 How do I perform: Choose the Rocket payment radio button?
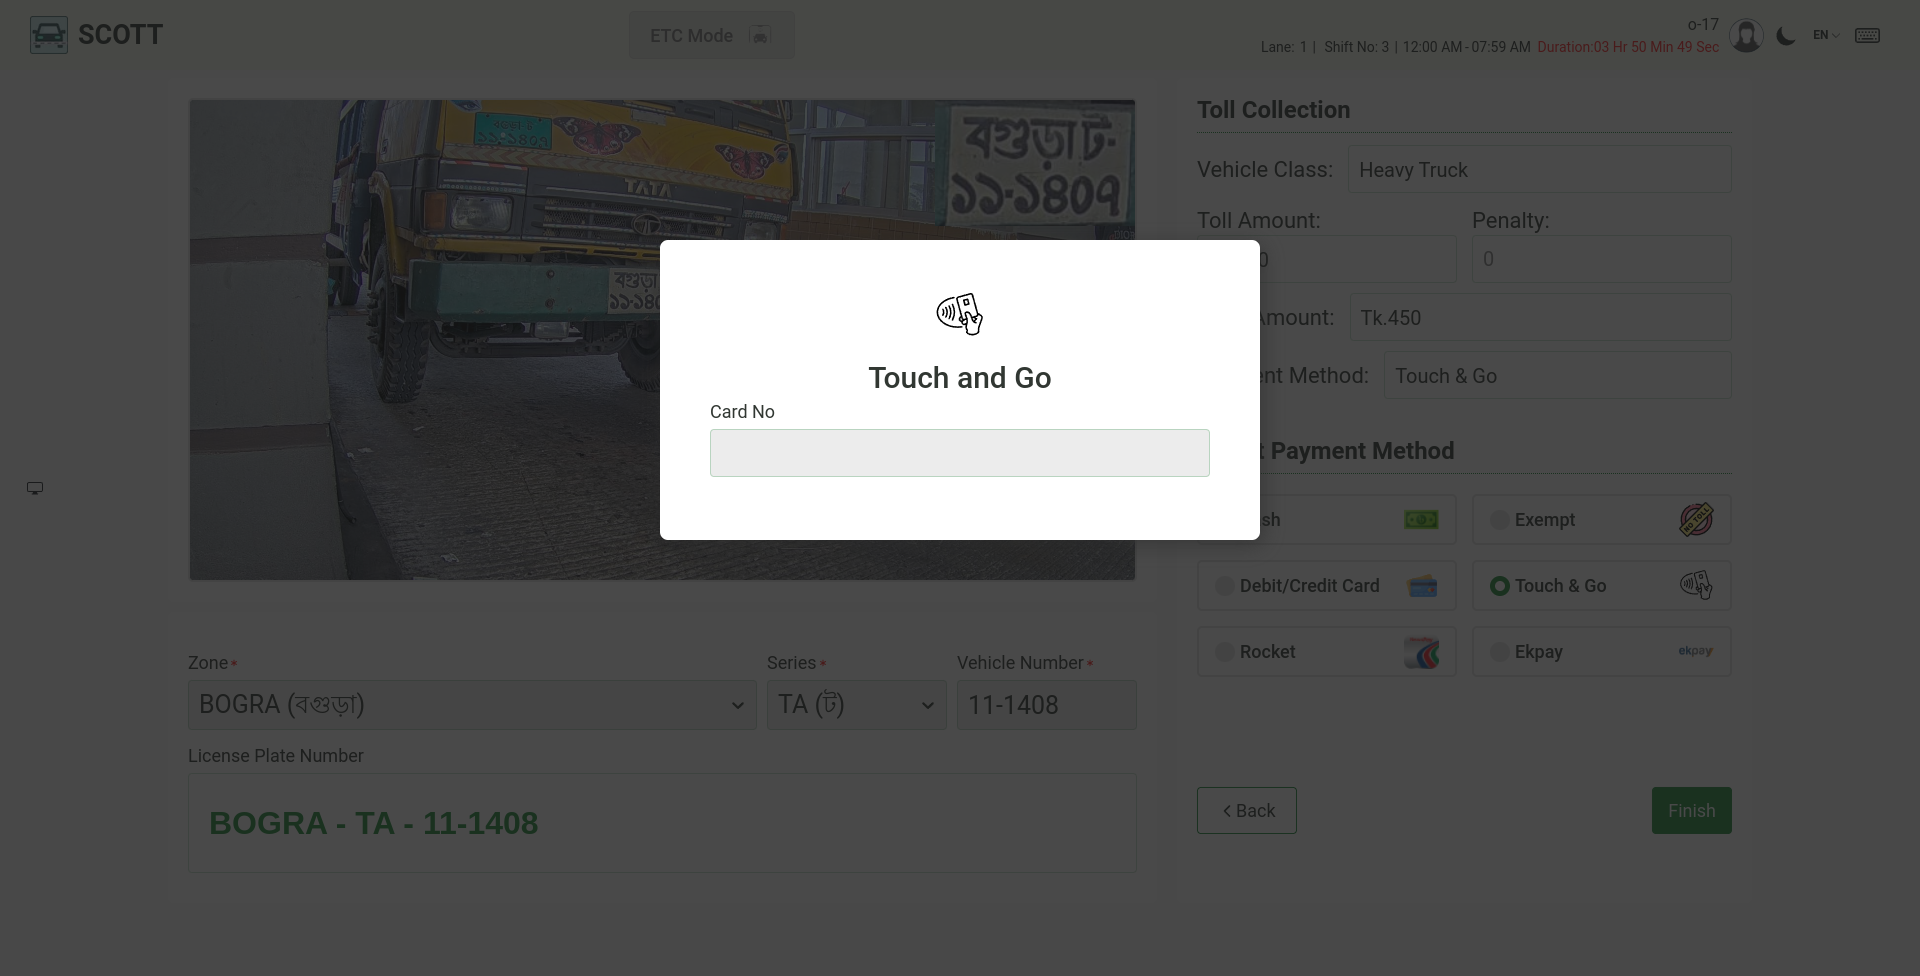pos(1224,652)
